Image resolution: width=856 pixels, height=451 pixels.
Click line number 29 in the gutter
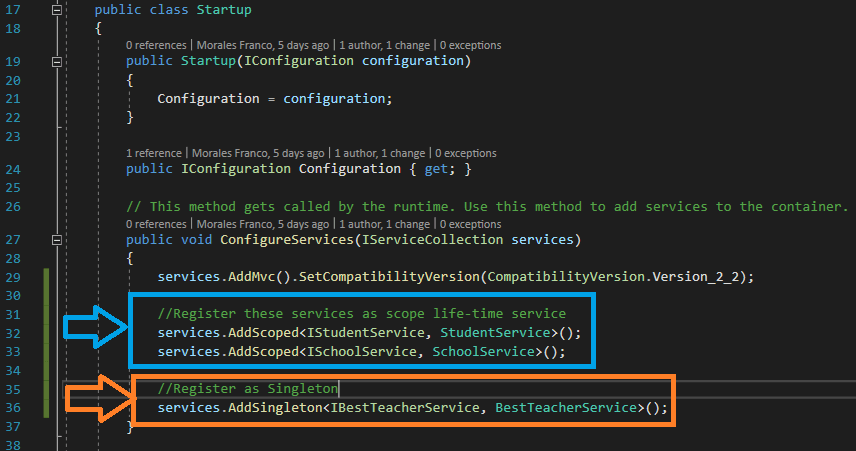13,277
